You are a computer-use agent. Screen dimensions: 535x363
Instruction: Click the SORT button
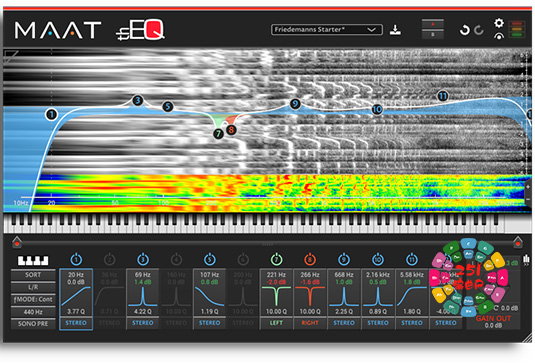point(33,275)
